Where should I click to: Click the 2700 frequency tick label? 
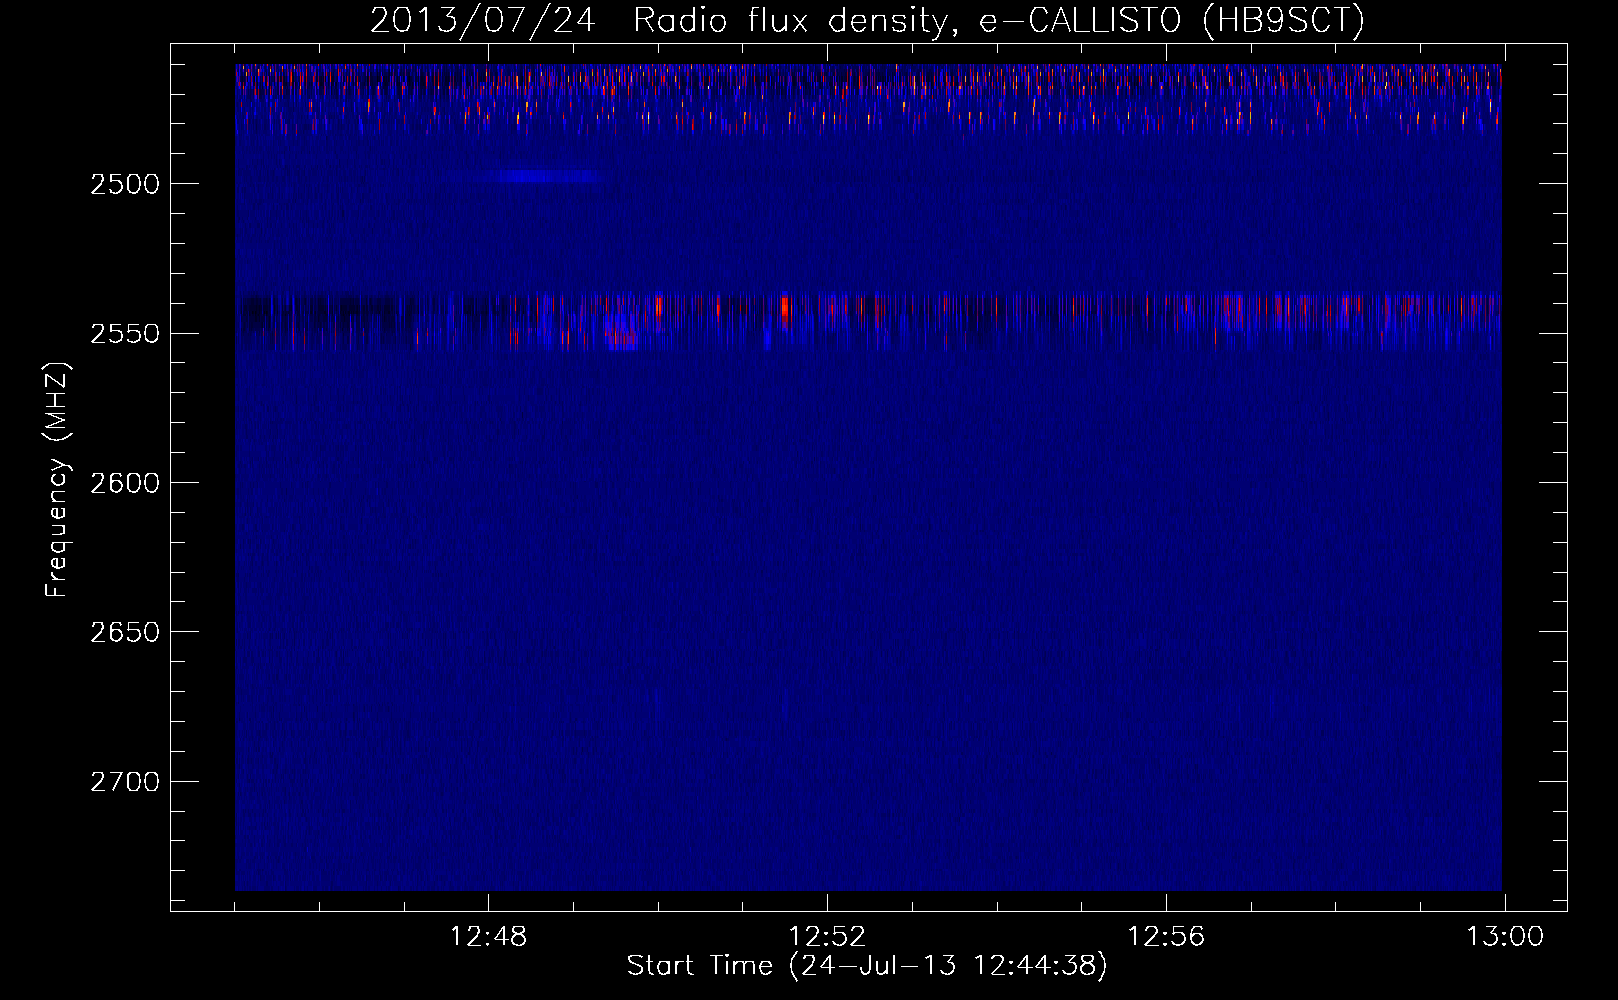(124, 782)
